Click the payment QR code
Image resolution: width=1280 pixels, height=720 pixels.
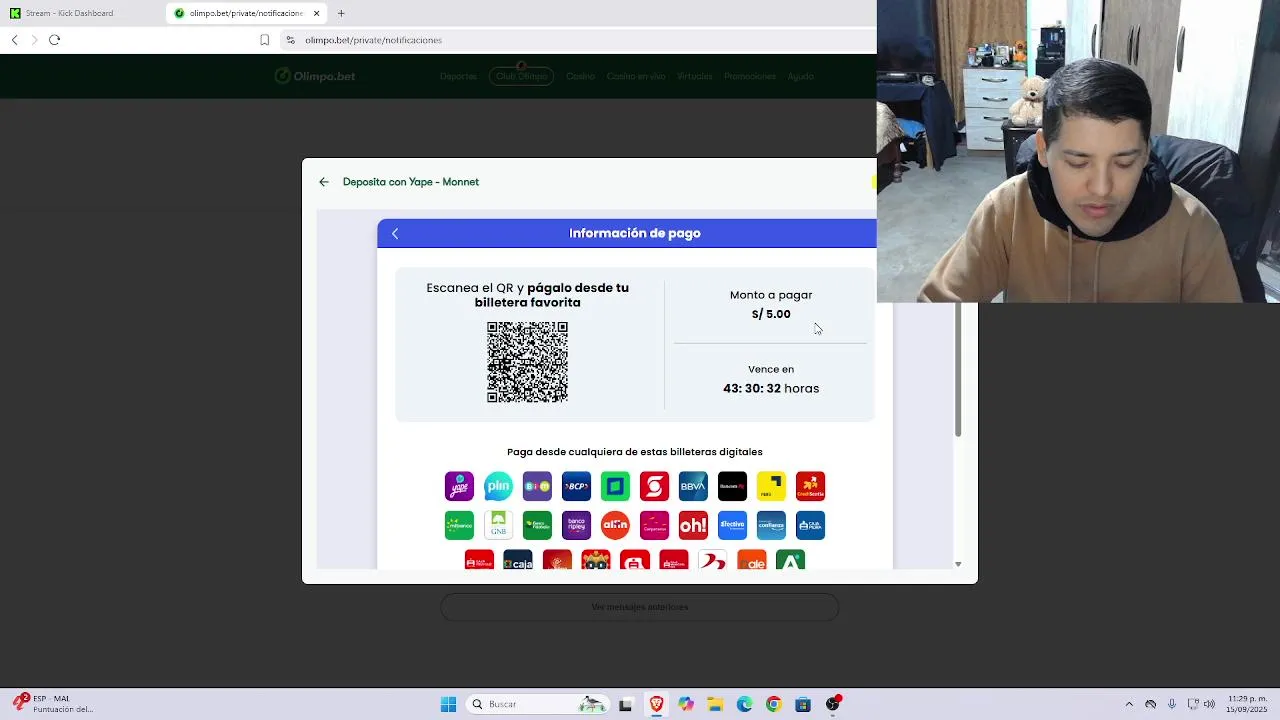click(x=527, y=362)
